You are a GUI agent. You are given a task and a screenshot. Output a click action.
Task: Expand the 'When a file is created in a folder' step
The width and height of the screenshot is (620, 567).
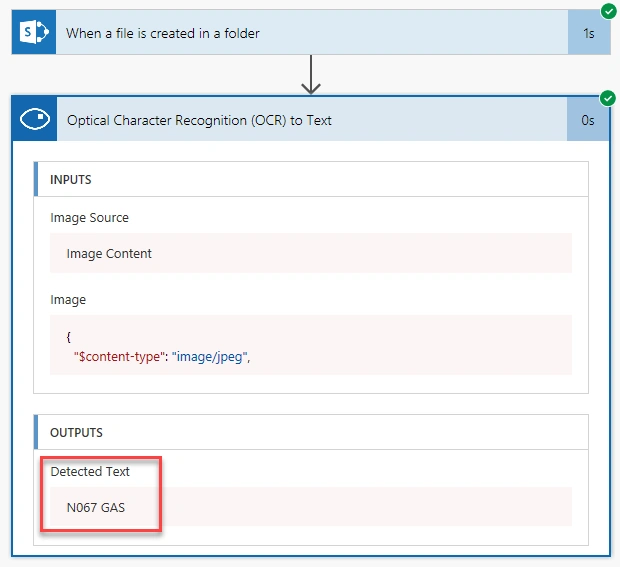(x=312, y=32)
